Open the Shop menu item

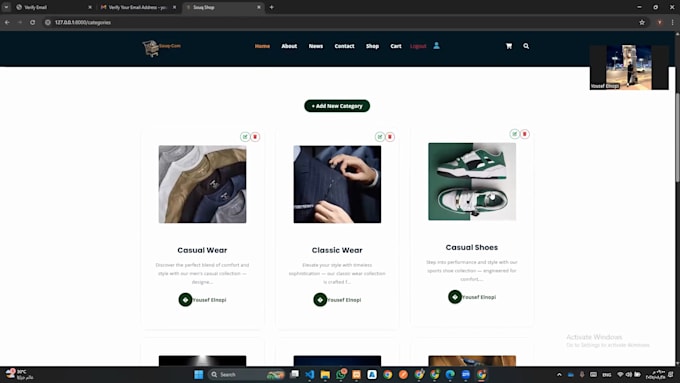(372, 46)
